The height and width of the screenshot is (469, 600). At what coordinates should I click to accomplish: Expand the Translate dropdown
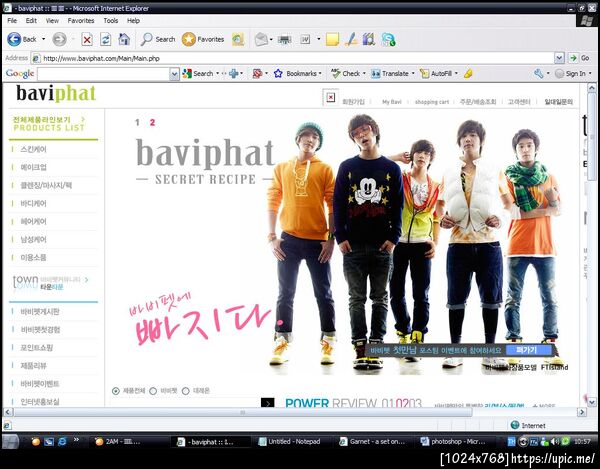pyautogui.click(x=413, y=73)
